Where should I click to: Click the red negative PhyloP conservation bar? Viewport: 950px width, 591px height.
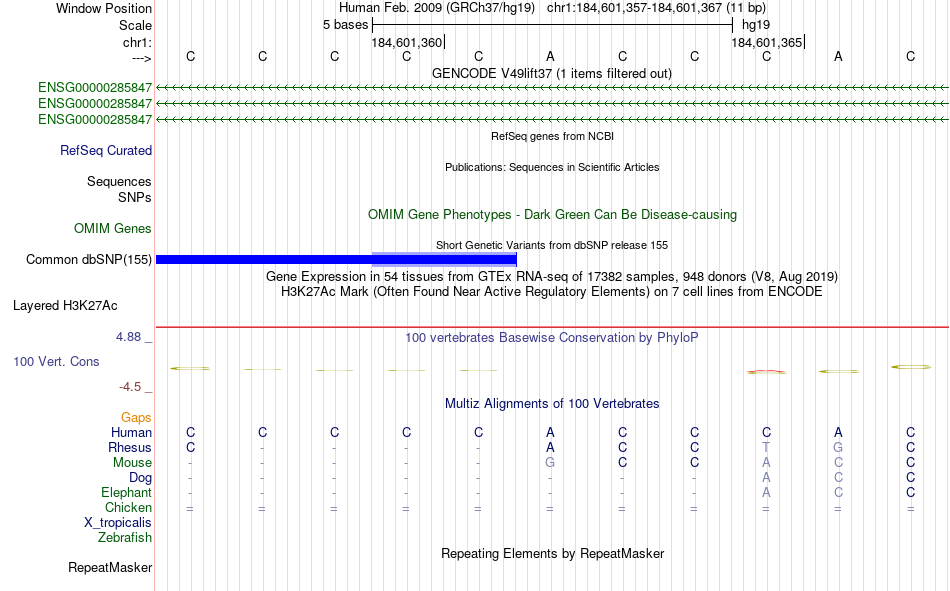[x=766, y=372]
